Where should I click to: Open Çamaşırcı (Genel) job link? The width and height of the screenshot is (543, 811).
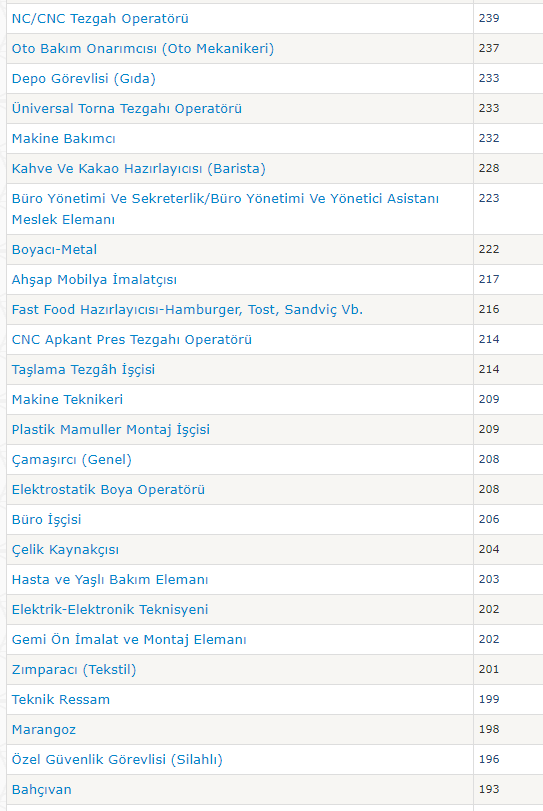72,460
